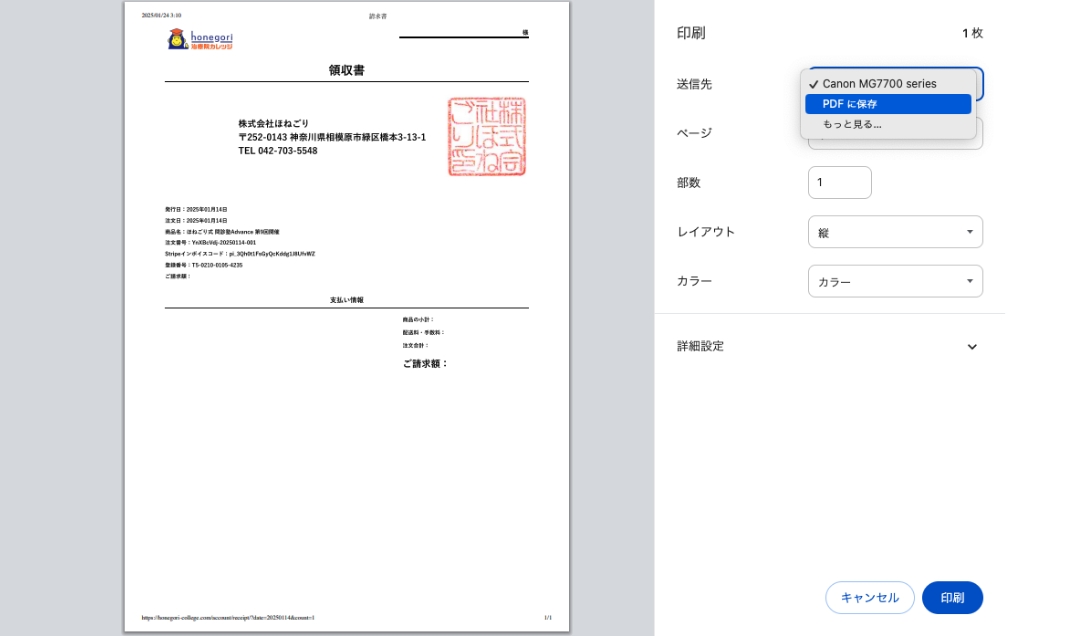This screenshot has height=636, width=1080.
Task: Click the address line 〒252-0143
Action: (332, 137)
